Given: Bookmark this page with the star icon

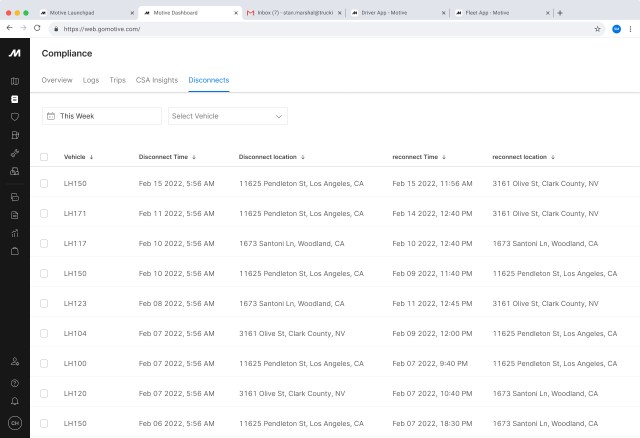Looking at the screenshot, I should pos(598,29).
